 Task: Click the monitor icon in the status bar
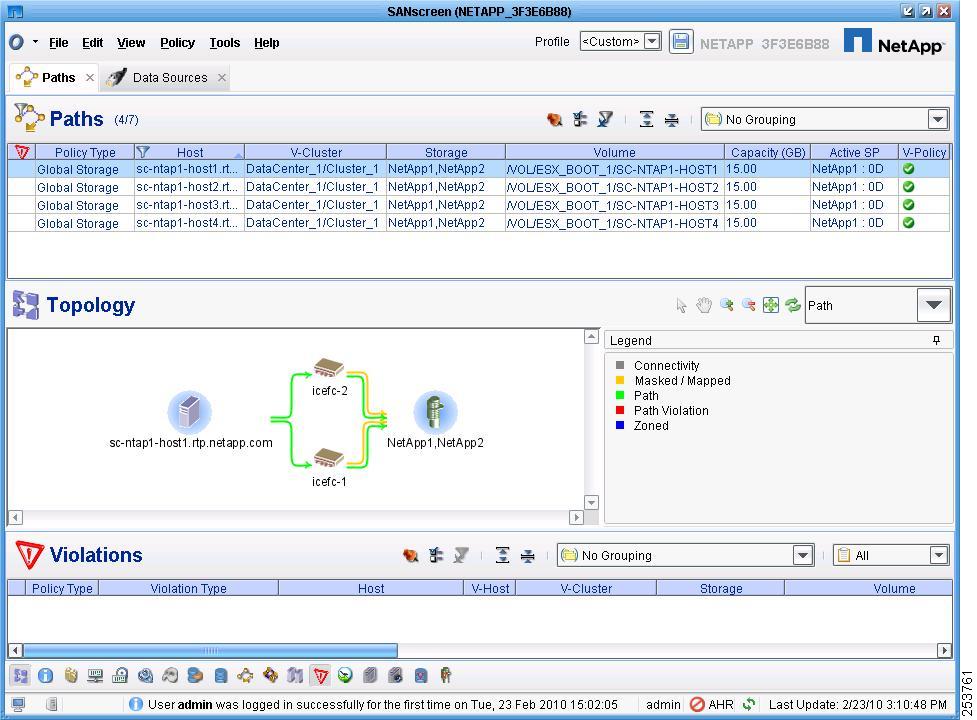pyautogui.click(x=18, y=704)
